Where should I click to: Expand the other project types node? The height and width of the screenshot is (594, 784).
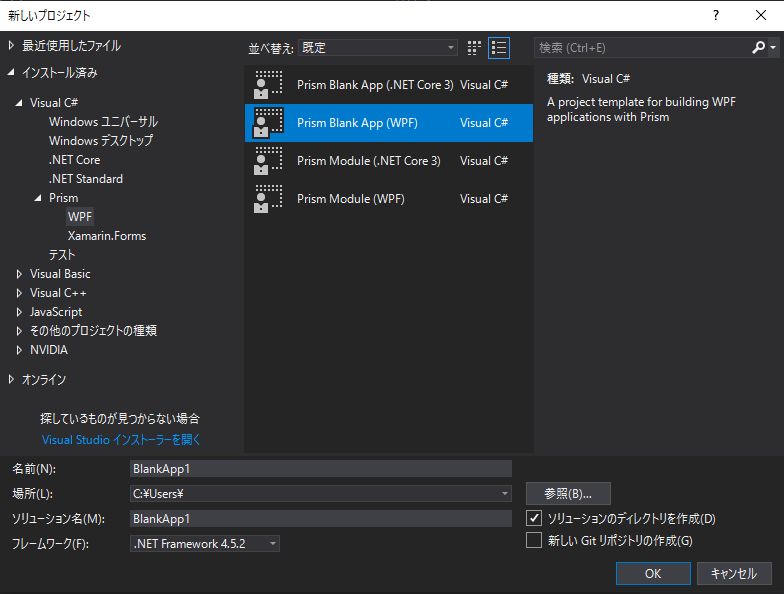[19, 330]
